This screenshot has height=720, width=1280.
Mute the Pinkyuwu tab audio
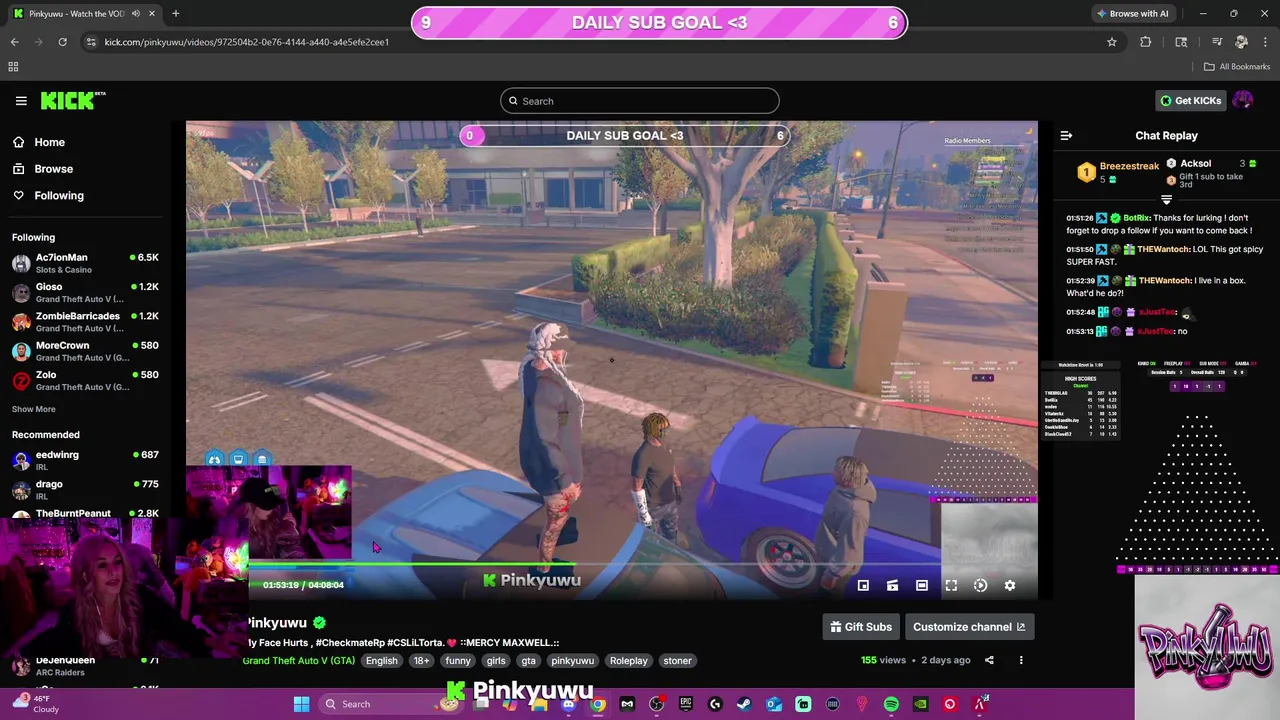click(136, 14)
